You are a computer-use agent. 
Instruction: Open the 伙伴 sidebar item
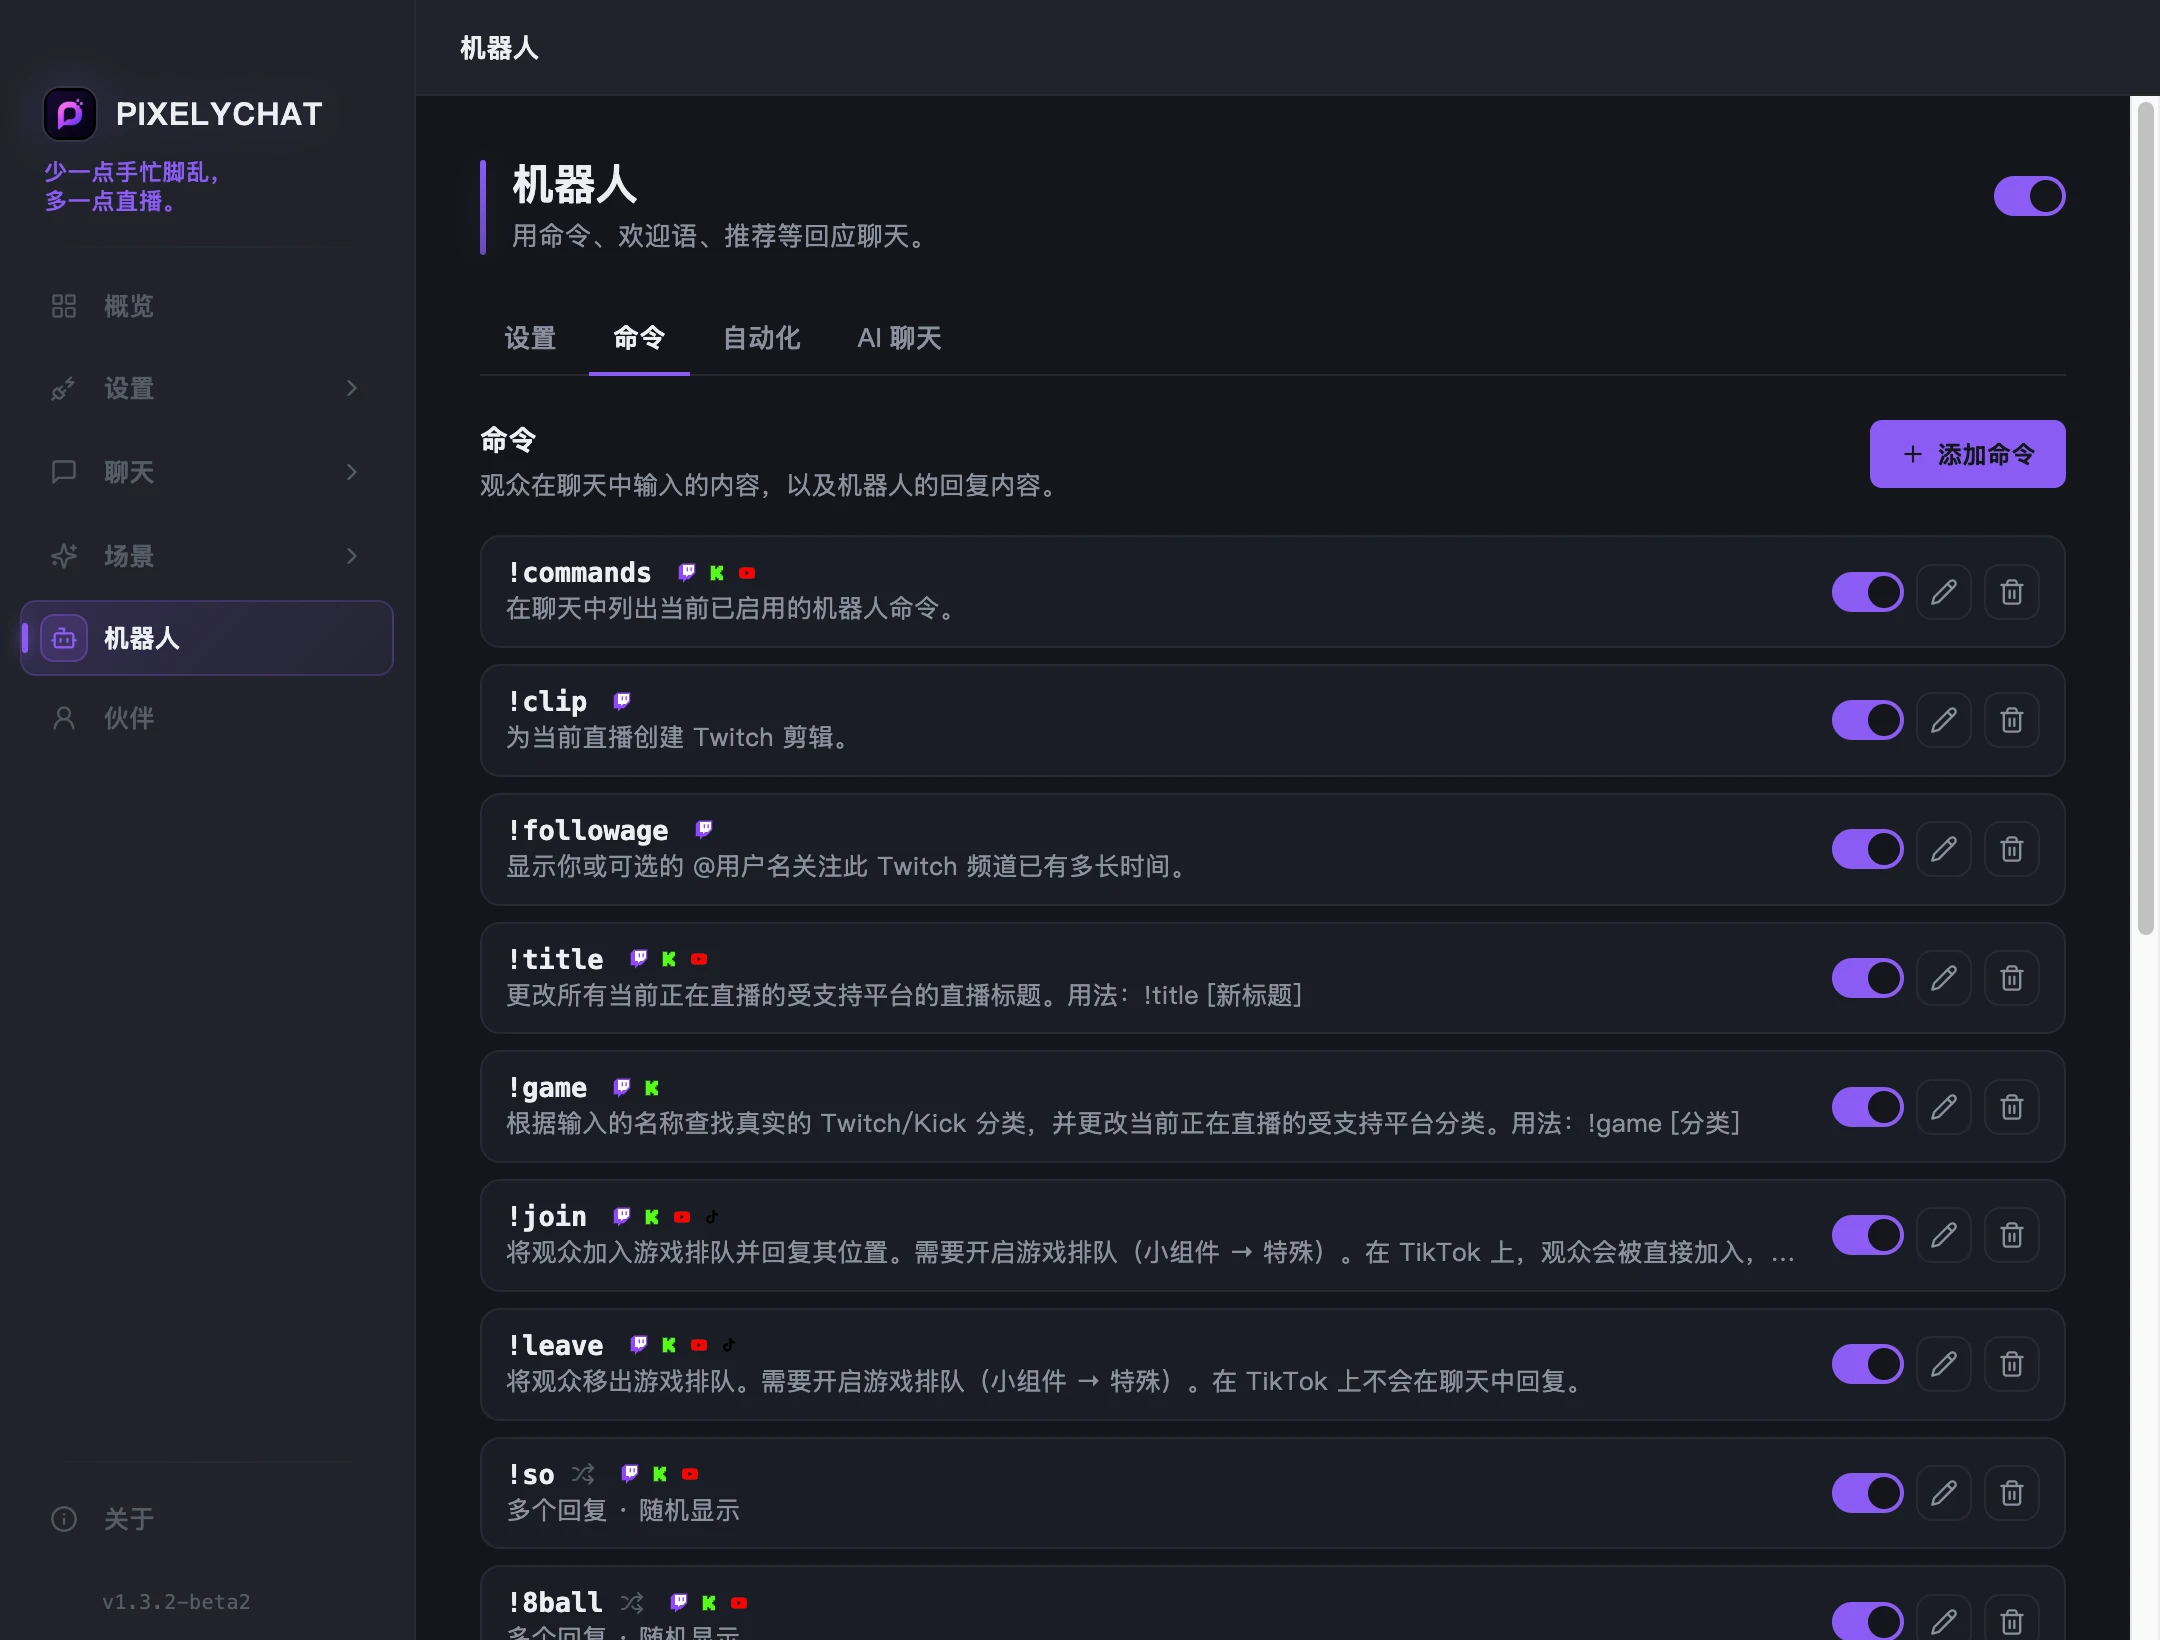point(207,718)
